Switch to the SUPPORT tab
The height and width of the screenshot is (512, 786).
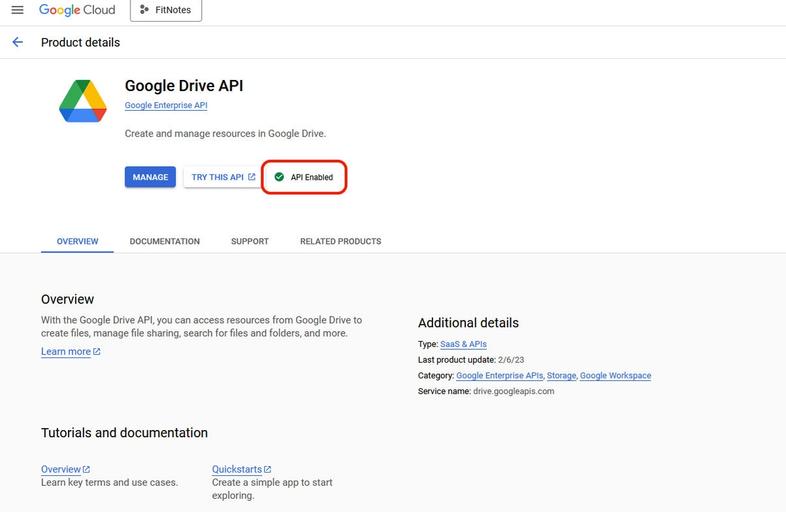[250, 241]
